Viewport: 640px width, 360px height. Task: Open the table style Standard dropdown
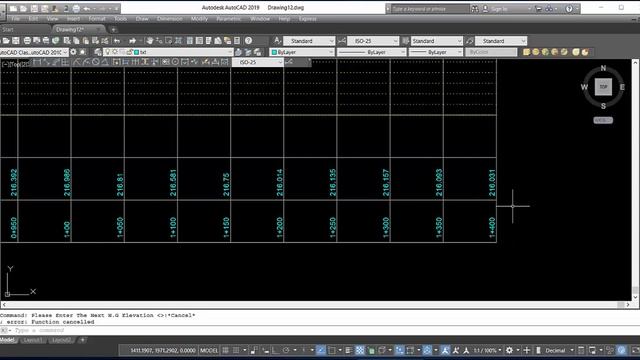tap(437, 41)
